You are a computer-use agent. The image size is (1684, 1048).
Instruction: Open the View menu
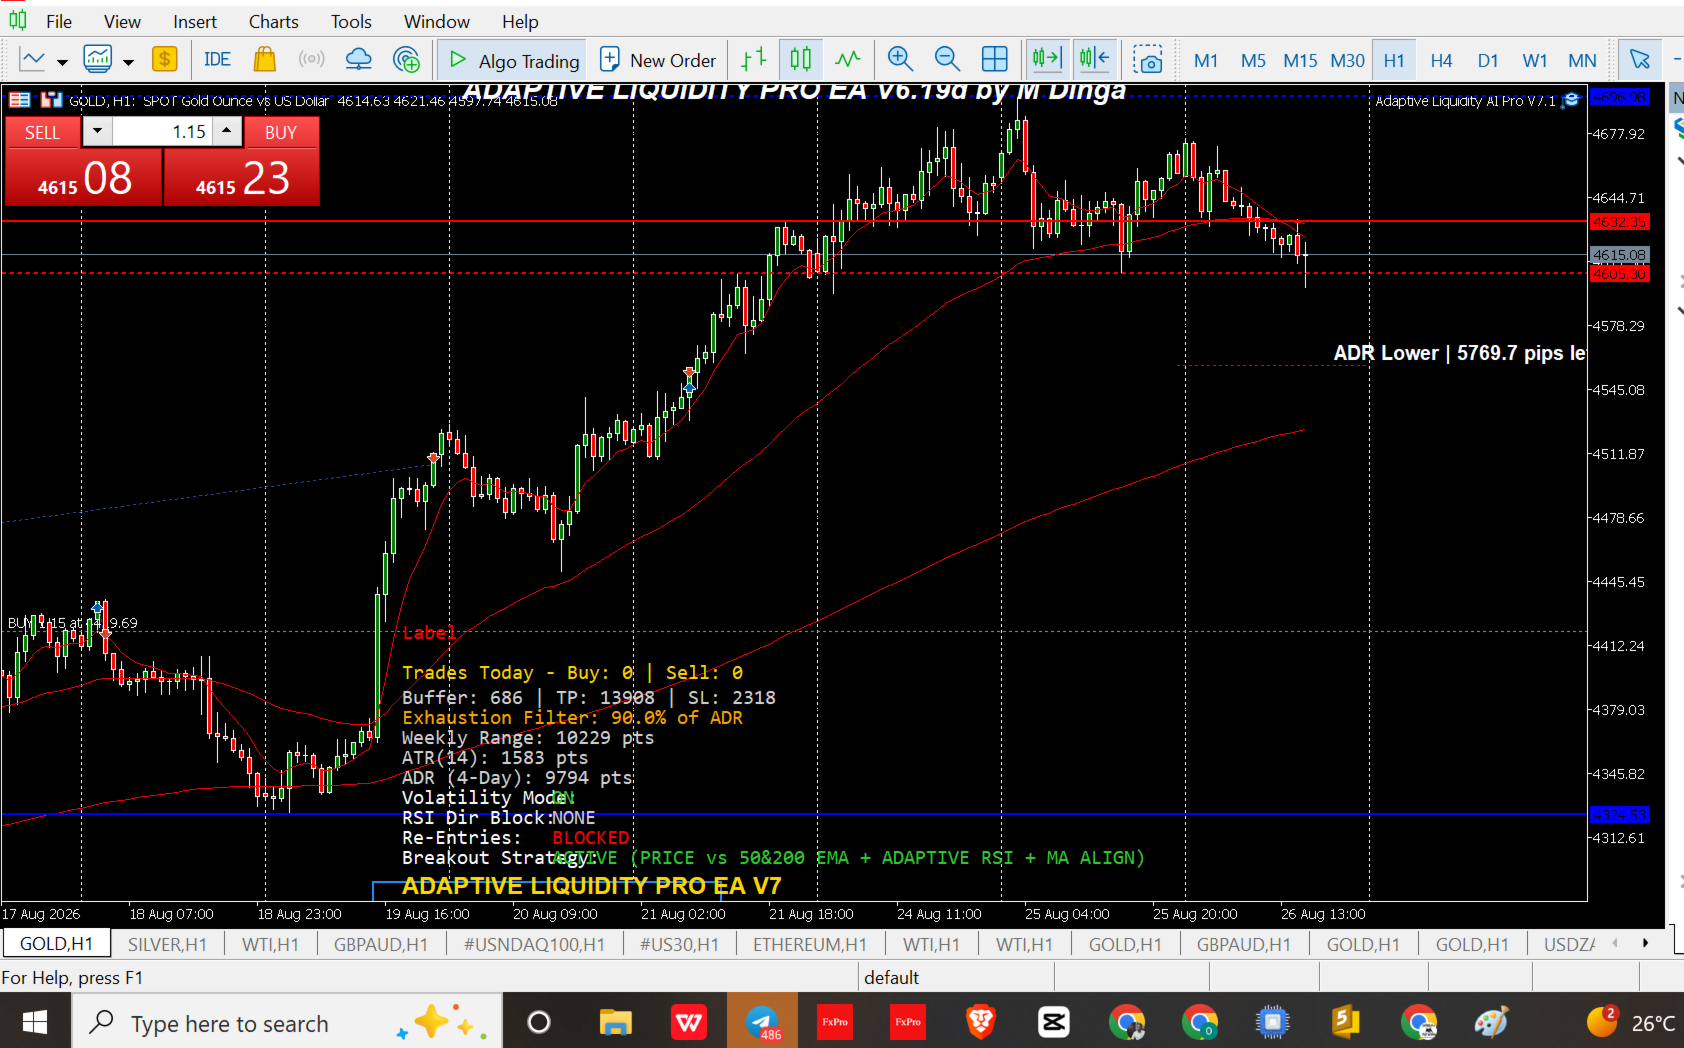click(x=122, y=22)
